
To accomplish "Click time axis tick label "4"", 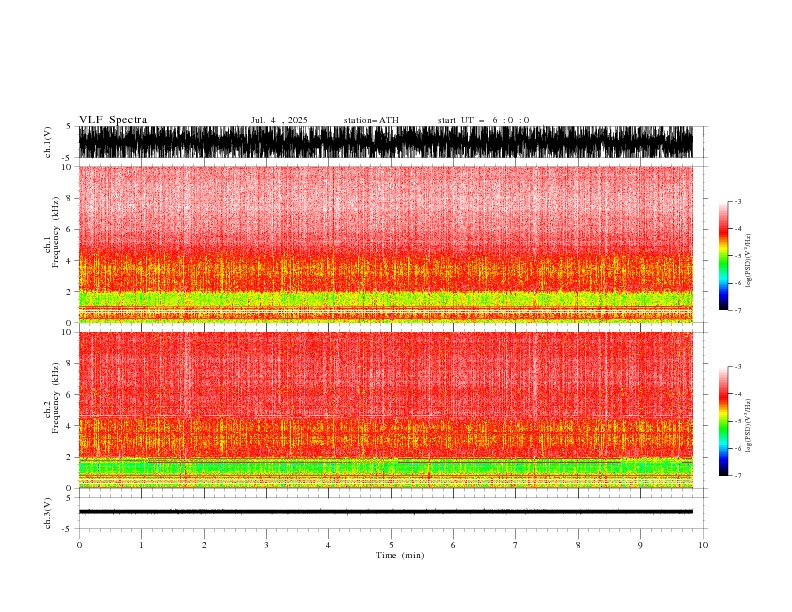I will (328, 545).
